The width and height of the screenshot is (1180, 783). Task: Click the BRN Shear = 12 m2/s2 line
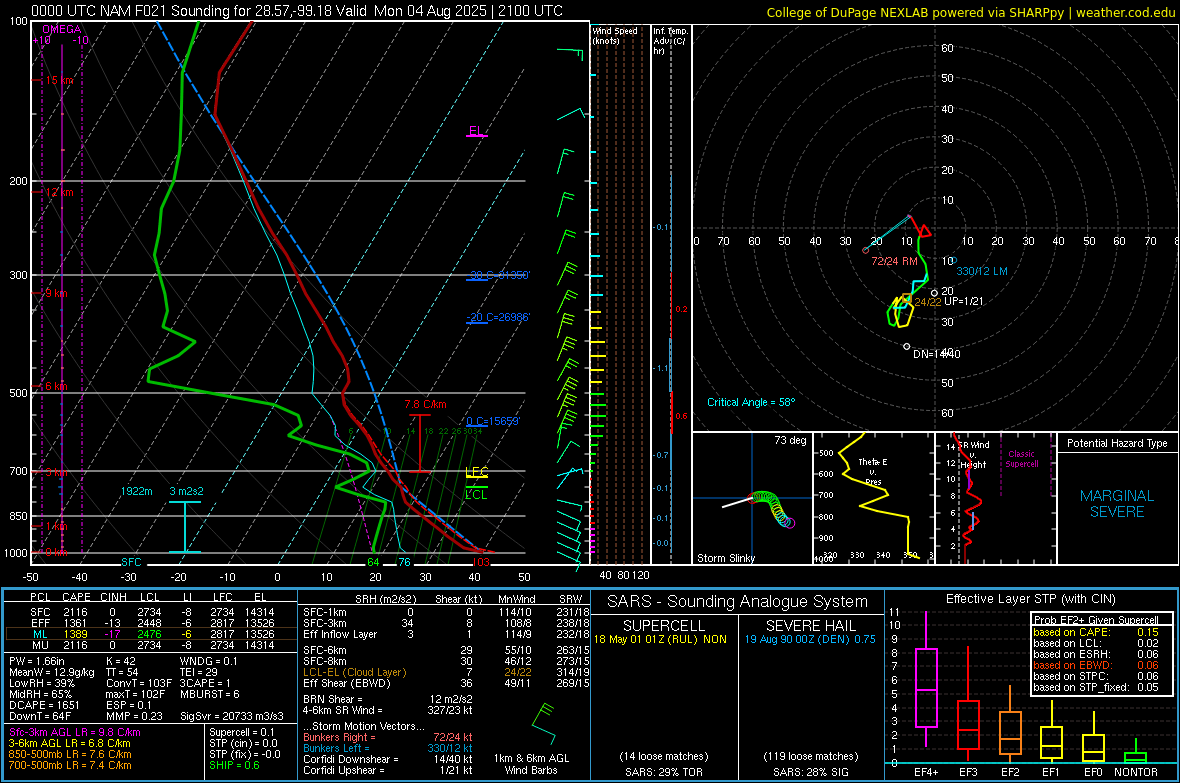tap(387, 699)
